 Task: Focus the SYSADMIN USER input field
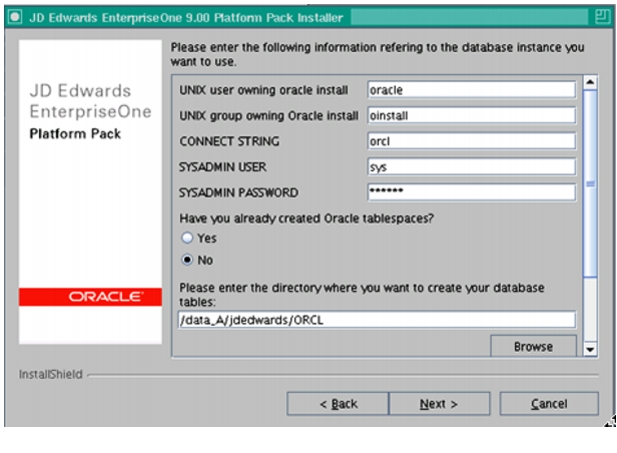471,167
